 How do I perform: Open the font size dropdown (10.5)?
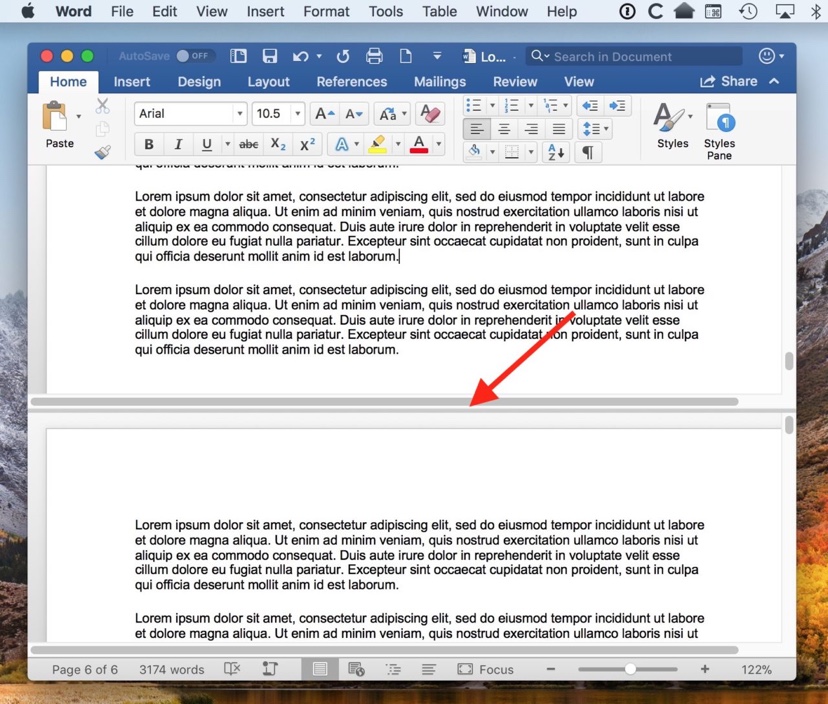(x=298, y=114)
